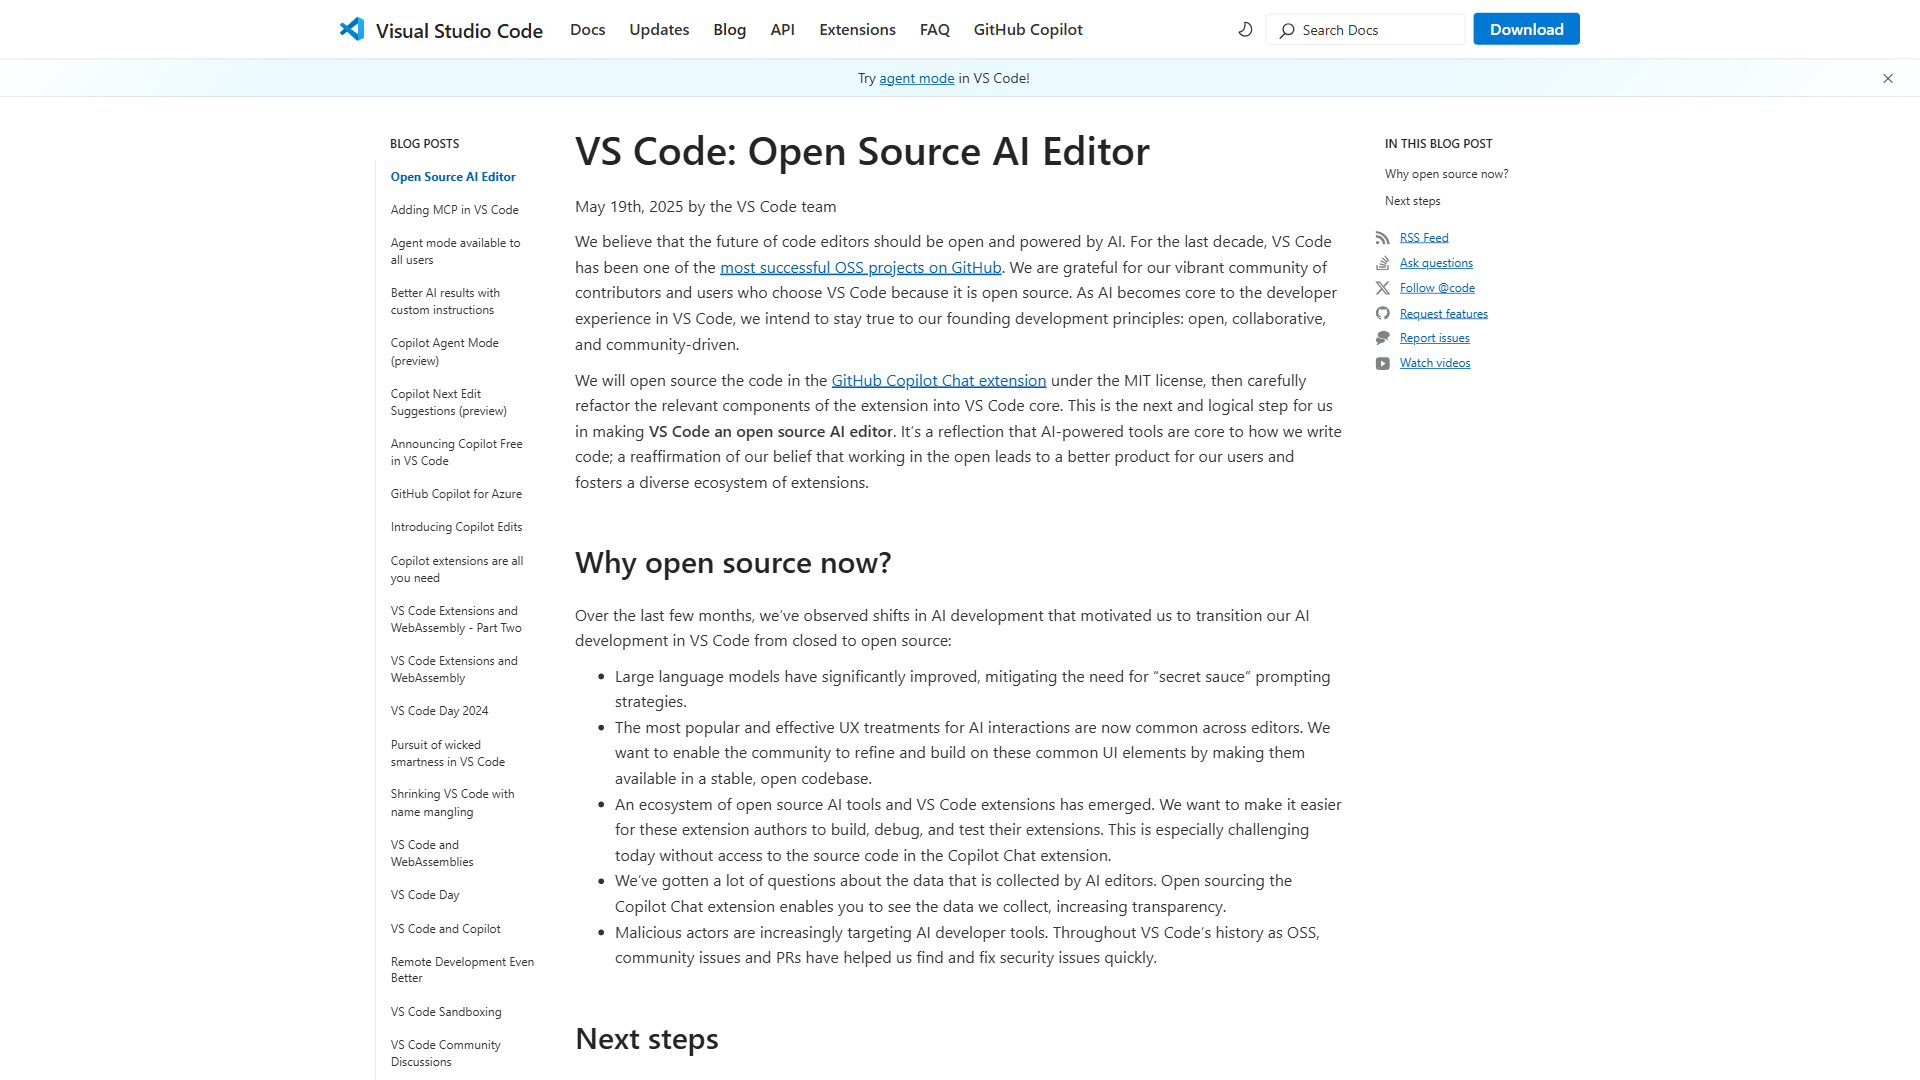This screenshot has width=1920, height=1080.
Task: Follow the agent mode link
Action: pos(916,78)
